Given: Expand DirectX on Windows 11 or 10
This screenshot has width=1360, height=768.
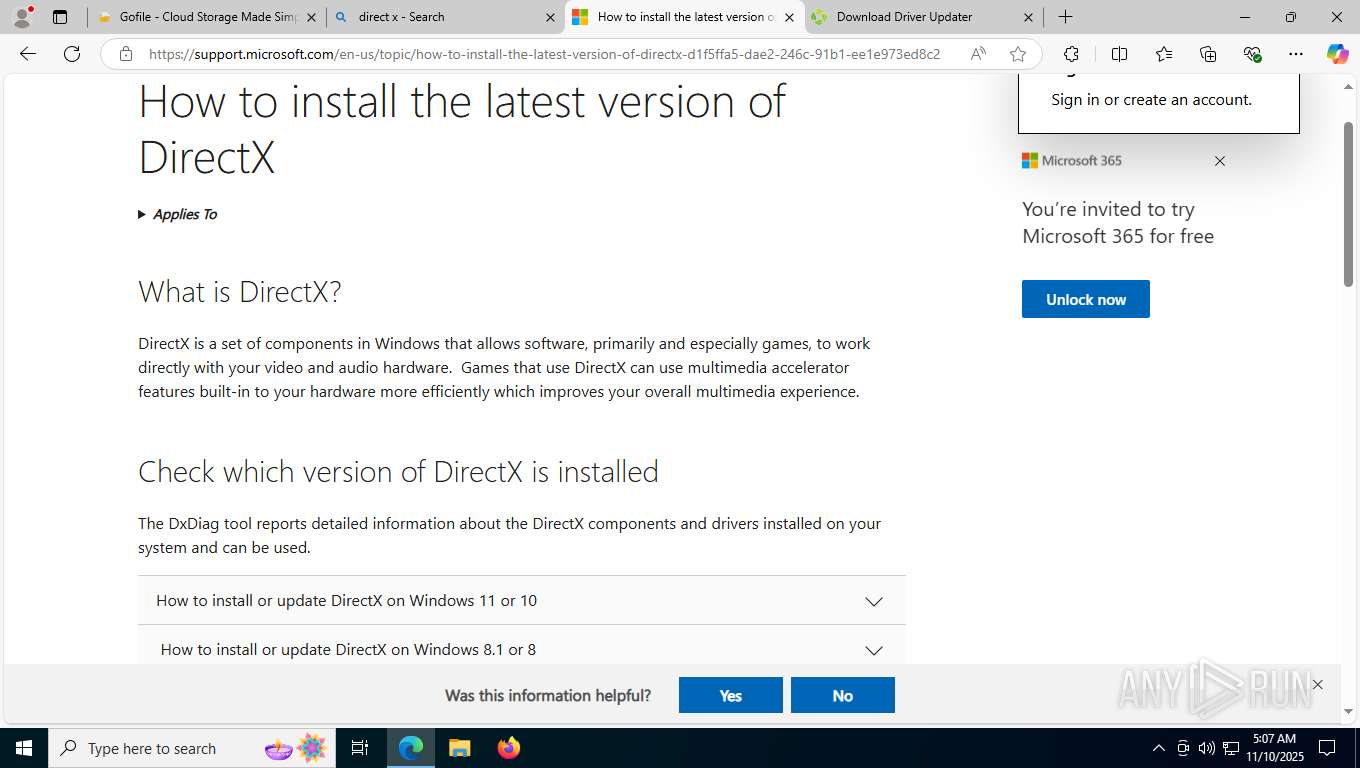Looking at the screenshot, I should (522, 600).
